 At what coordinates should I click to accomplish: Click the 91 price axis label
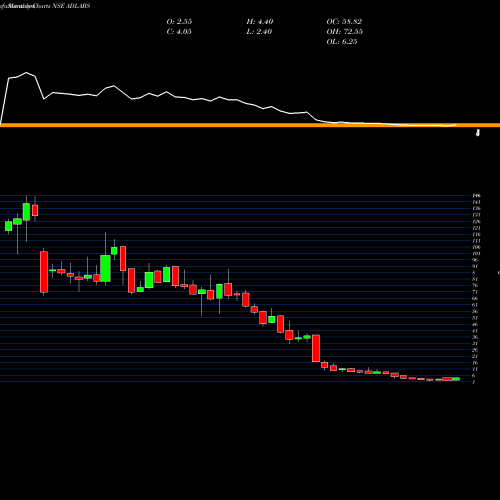click(x=475, y=266)
